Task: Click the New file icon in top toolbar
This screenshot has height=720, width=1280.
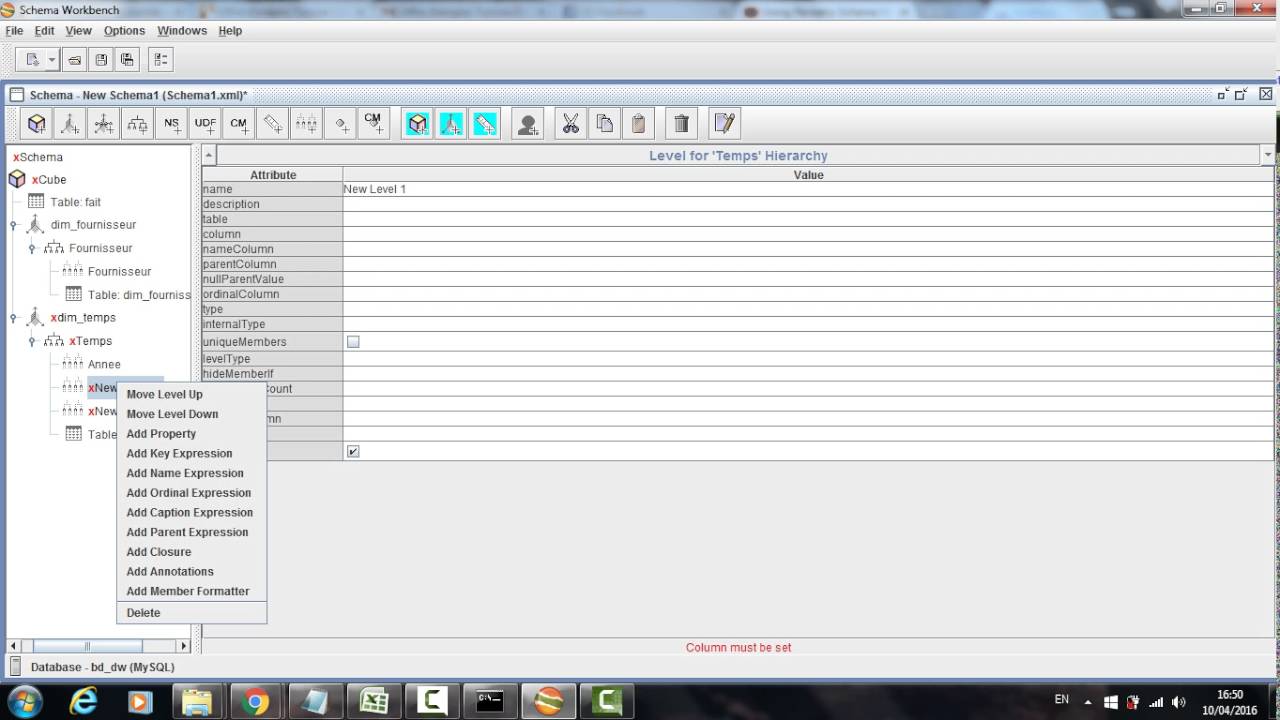Action: [x=32, y=60]
